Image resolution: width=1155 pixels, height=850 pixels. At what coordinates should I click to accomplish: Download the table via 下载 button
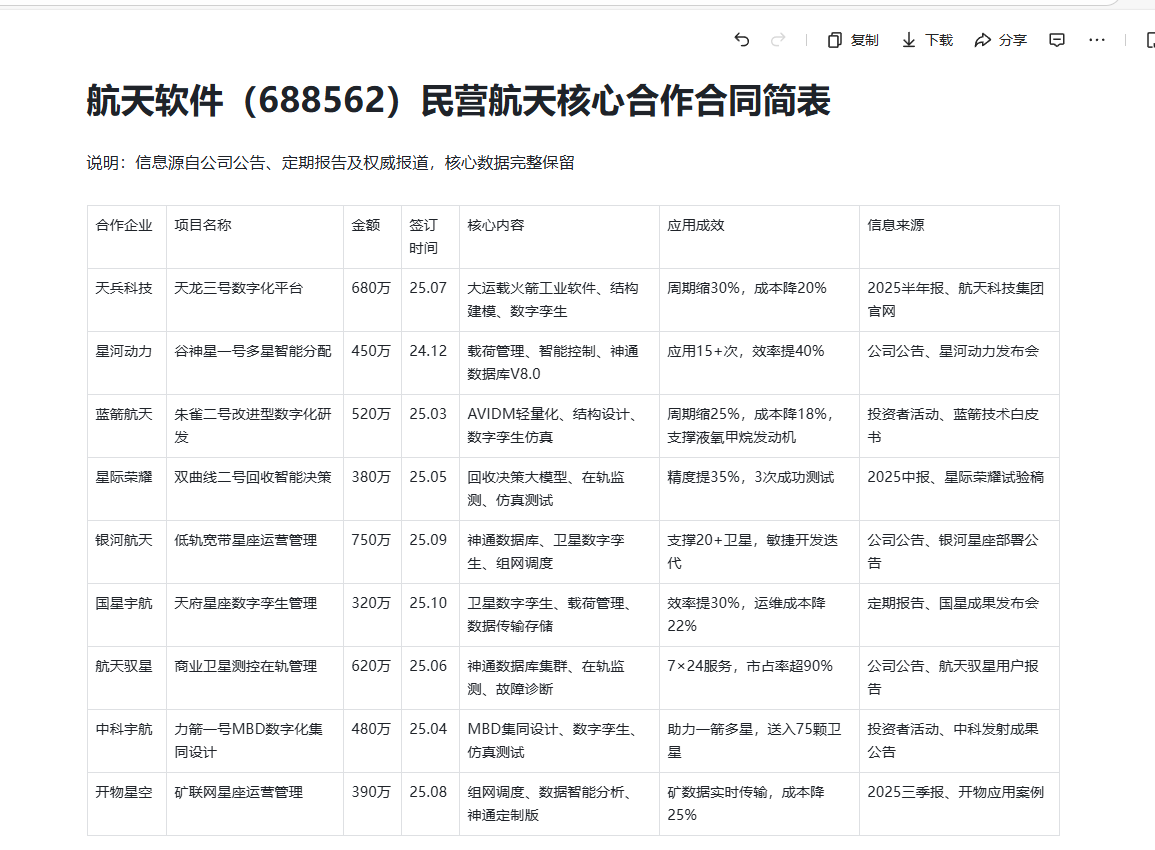(927, 40)
